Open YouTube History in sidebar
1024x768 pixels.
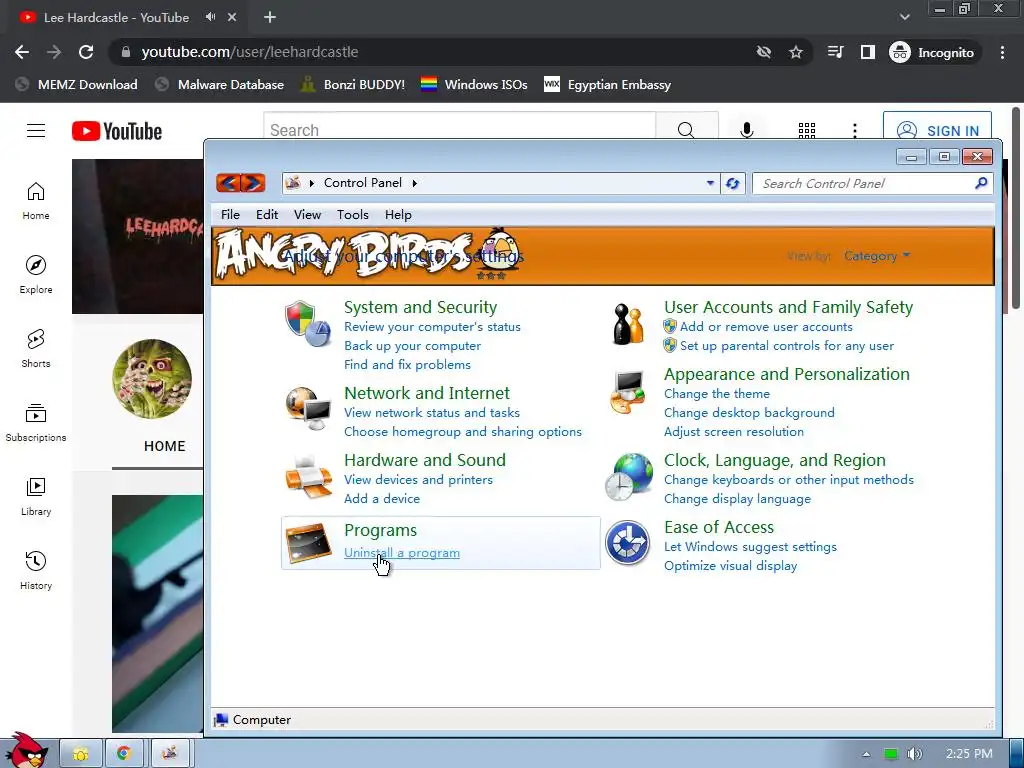pyautogui.click(x=36, y=570)
